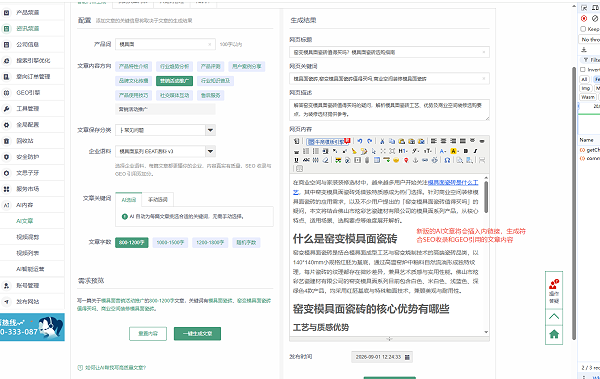Open 搜索引擎优化 in the sidebar
The height and width of the screenshot is (379, 600).
coord(33,60)
